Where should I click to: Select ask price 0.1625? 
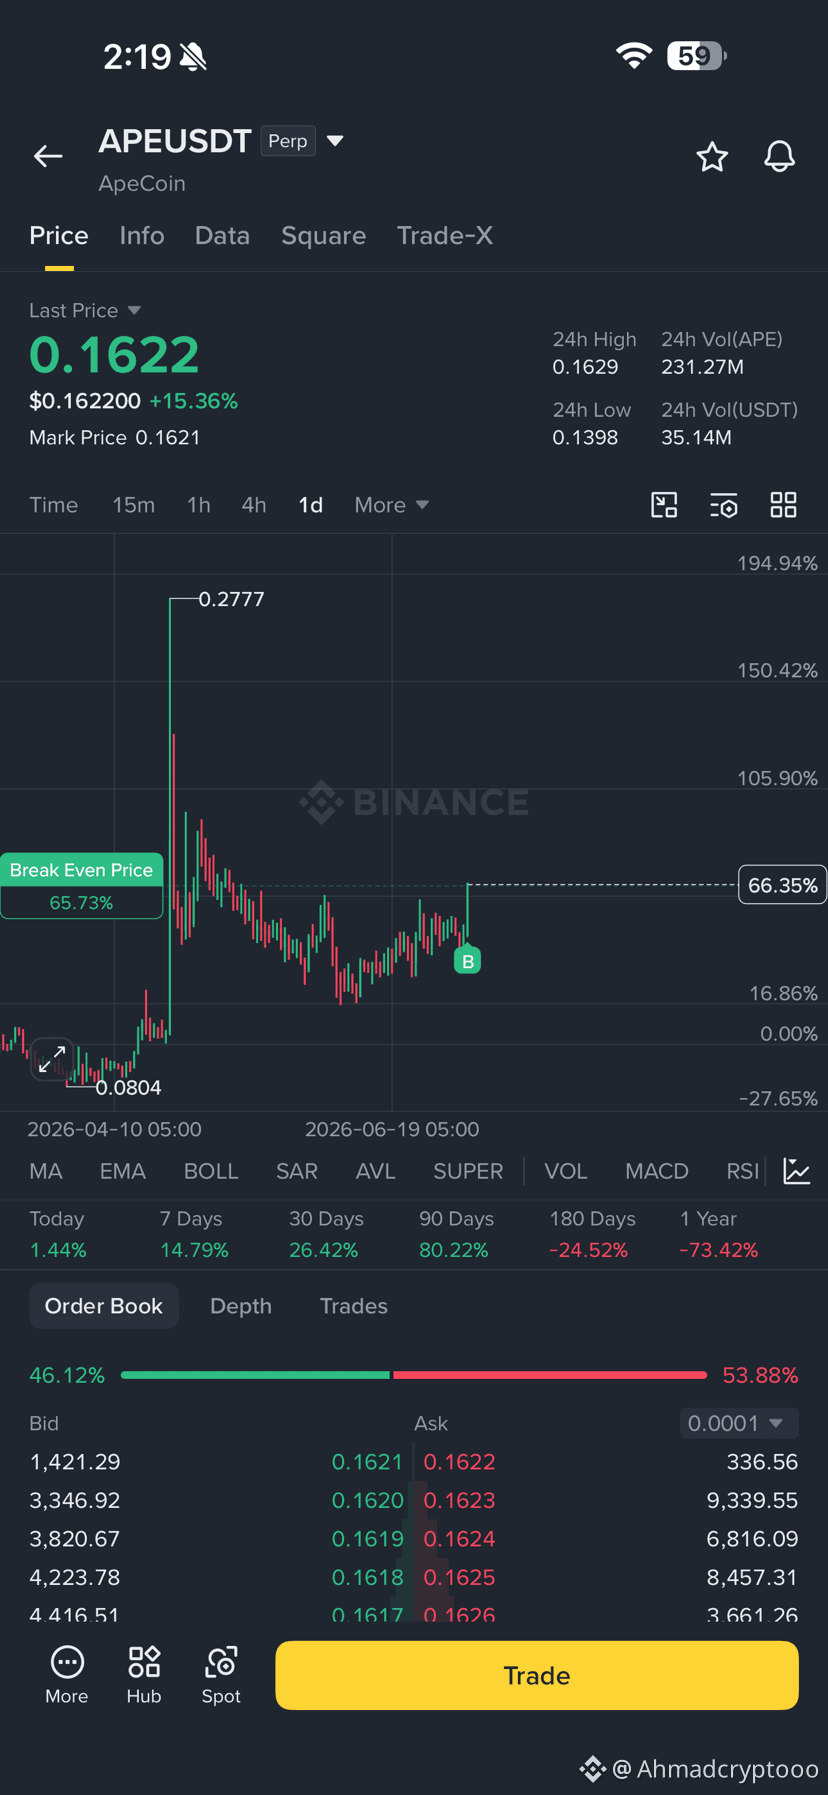[x=459, y=1577]
